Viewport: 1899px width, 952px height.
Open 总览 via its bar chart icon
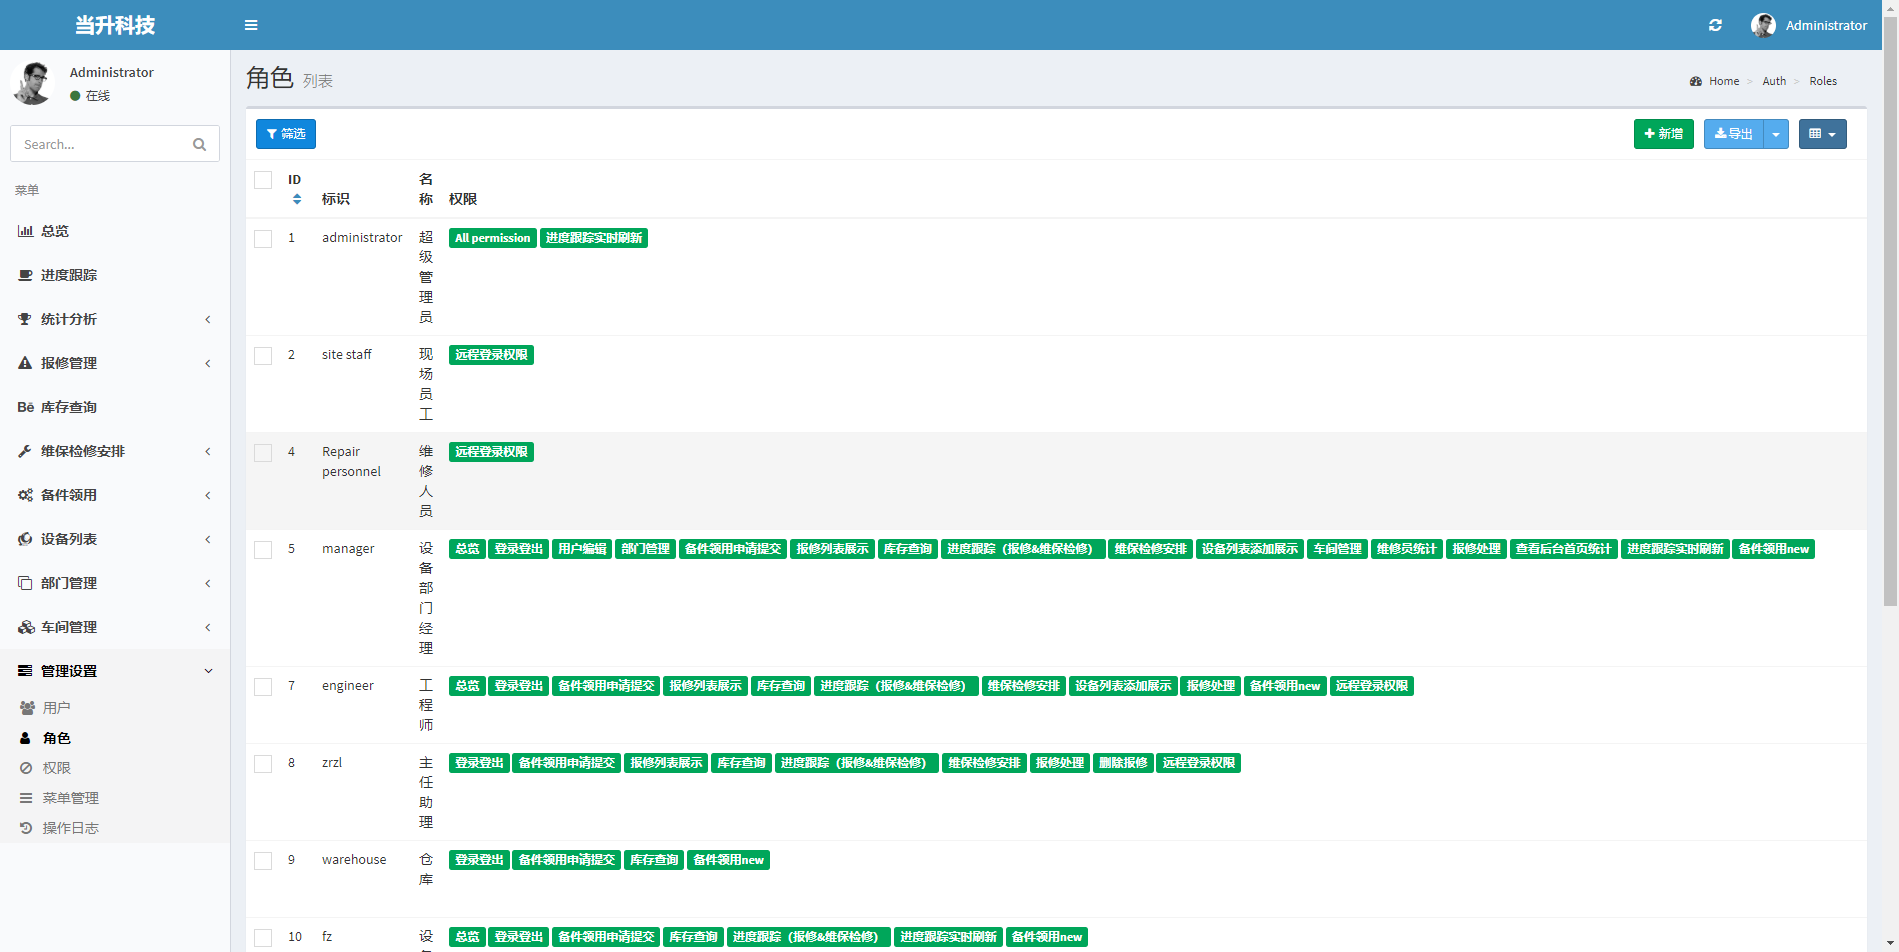pos(25,231)
